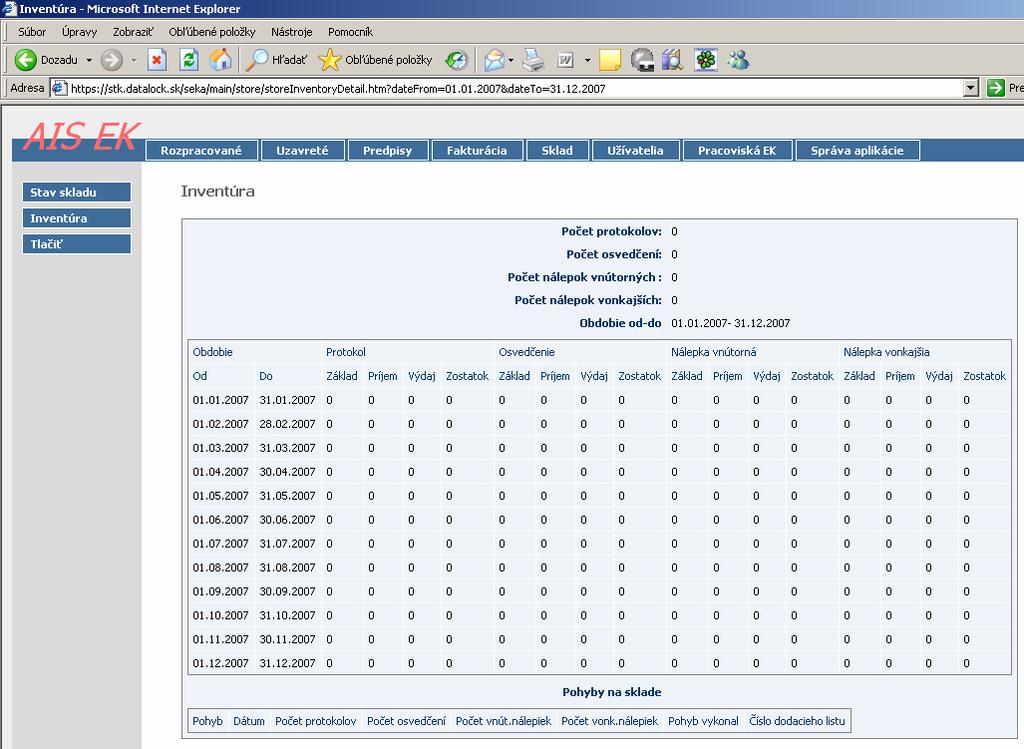The height and width of the screenshot is (749, 1024).
Task: Switch to the Uzavreté tab
Action: click(x=302, y=150)
